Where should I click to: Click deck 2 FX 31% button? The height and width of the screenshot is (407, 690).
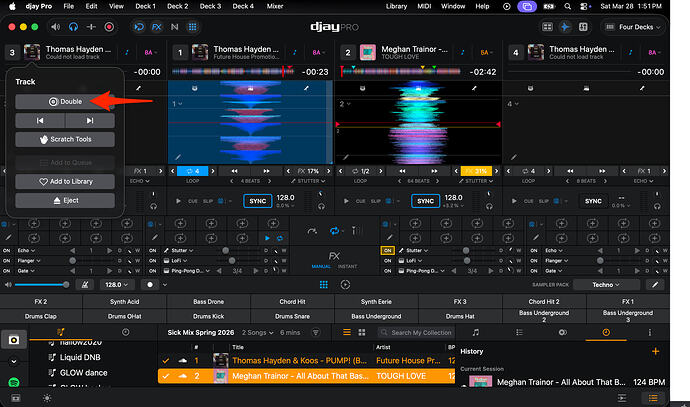pos(476,171)
